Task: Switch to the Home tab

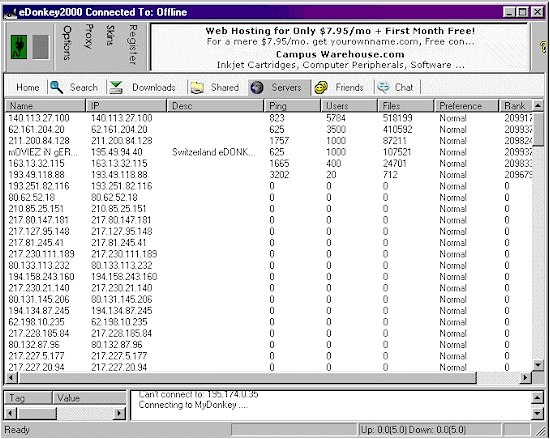Action: (27, 87)
